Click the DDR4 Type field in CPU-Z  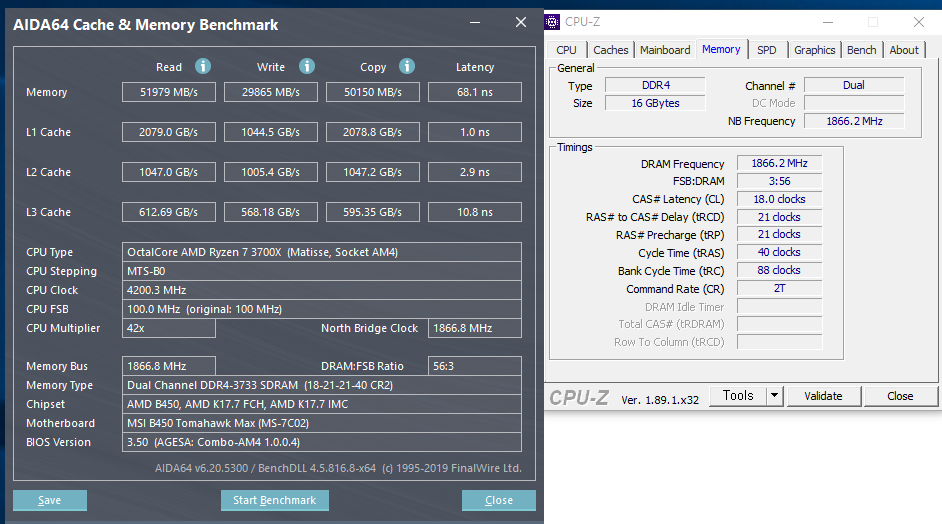pos(655,85)
